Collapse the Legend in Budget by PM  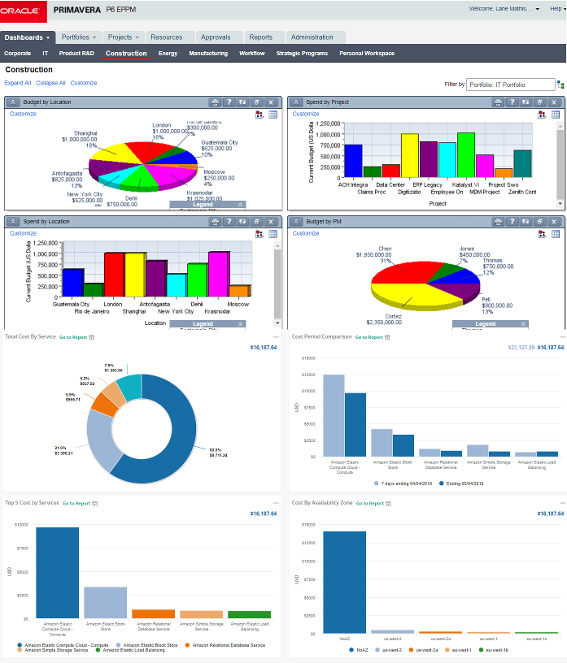523,324
